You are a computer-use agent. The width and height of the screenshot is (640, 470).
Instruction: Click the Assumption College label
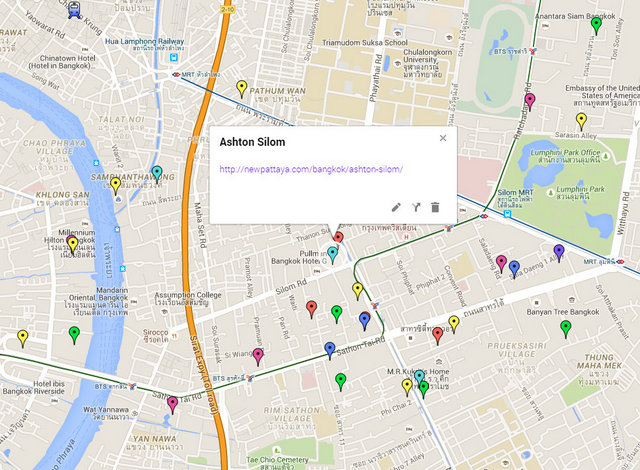tap(188, 298)
